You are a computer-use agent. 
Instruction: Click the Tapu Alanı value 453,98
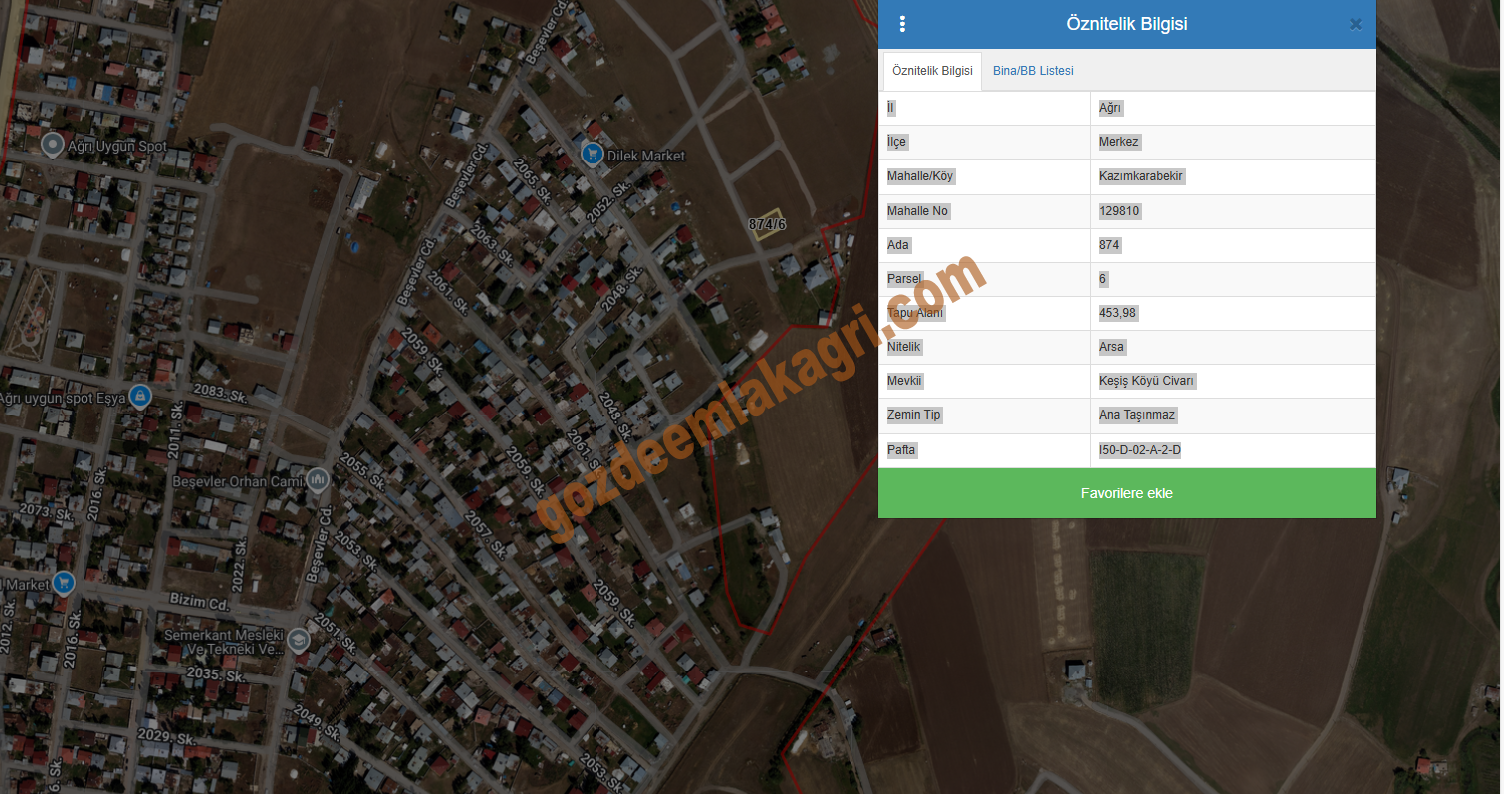pos(1117,313)
